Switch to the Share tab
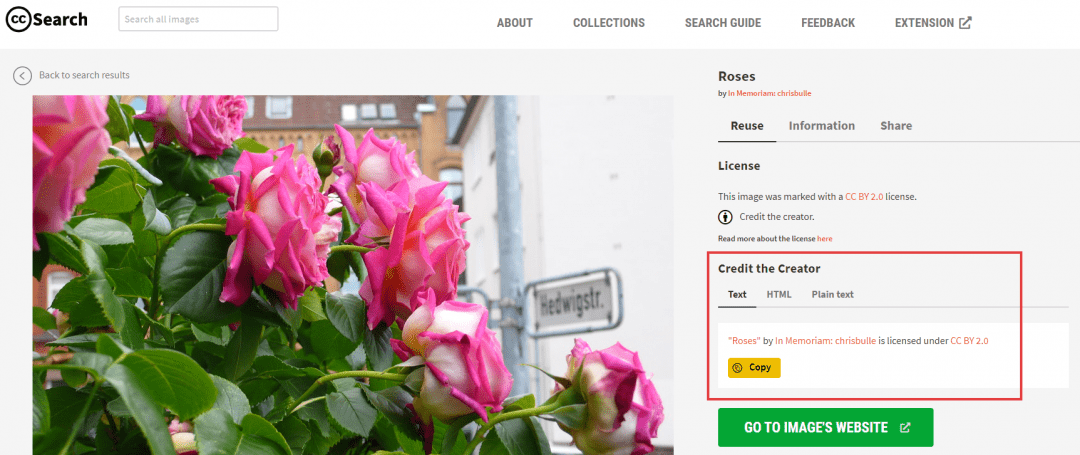 [x=895, y=126]
